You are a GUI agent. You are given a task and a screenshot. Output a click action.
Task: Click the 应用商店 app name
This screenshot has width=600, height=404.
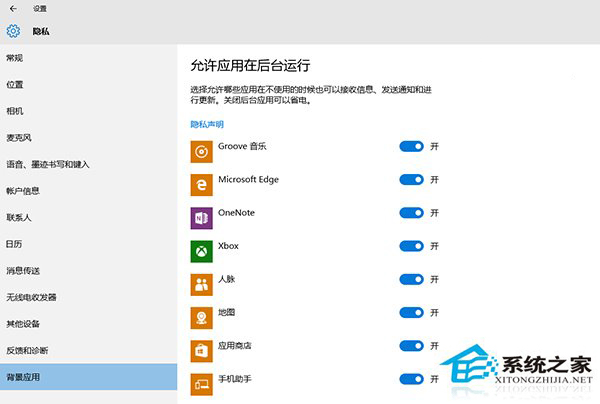235,346
